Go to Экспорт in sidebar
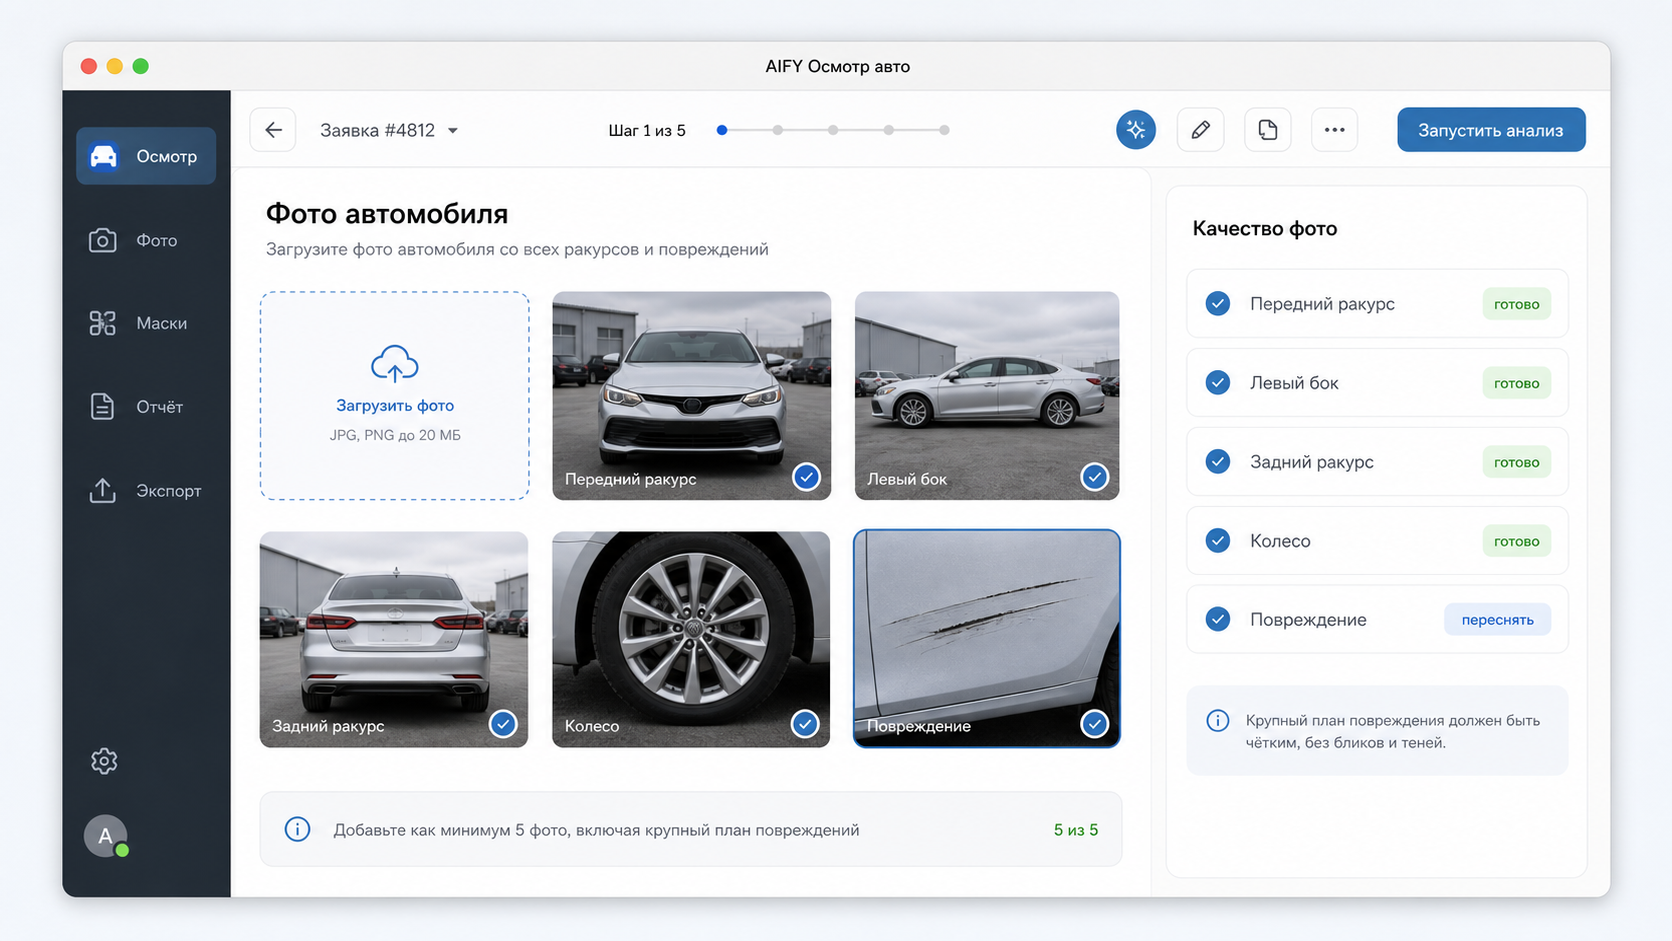The width and height of the screenshot is (1672, 941). tap(146, 491)
